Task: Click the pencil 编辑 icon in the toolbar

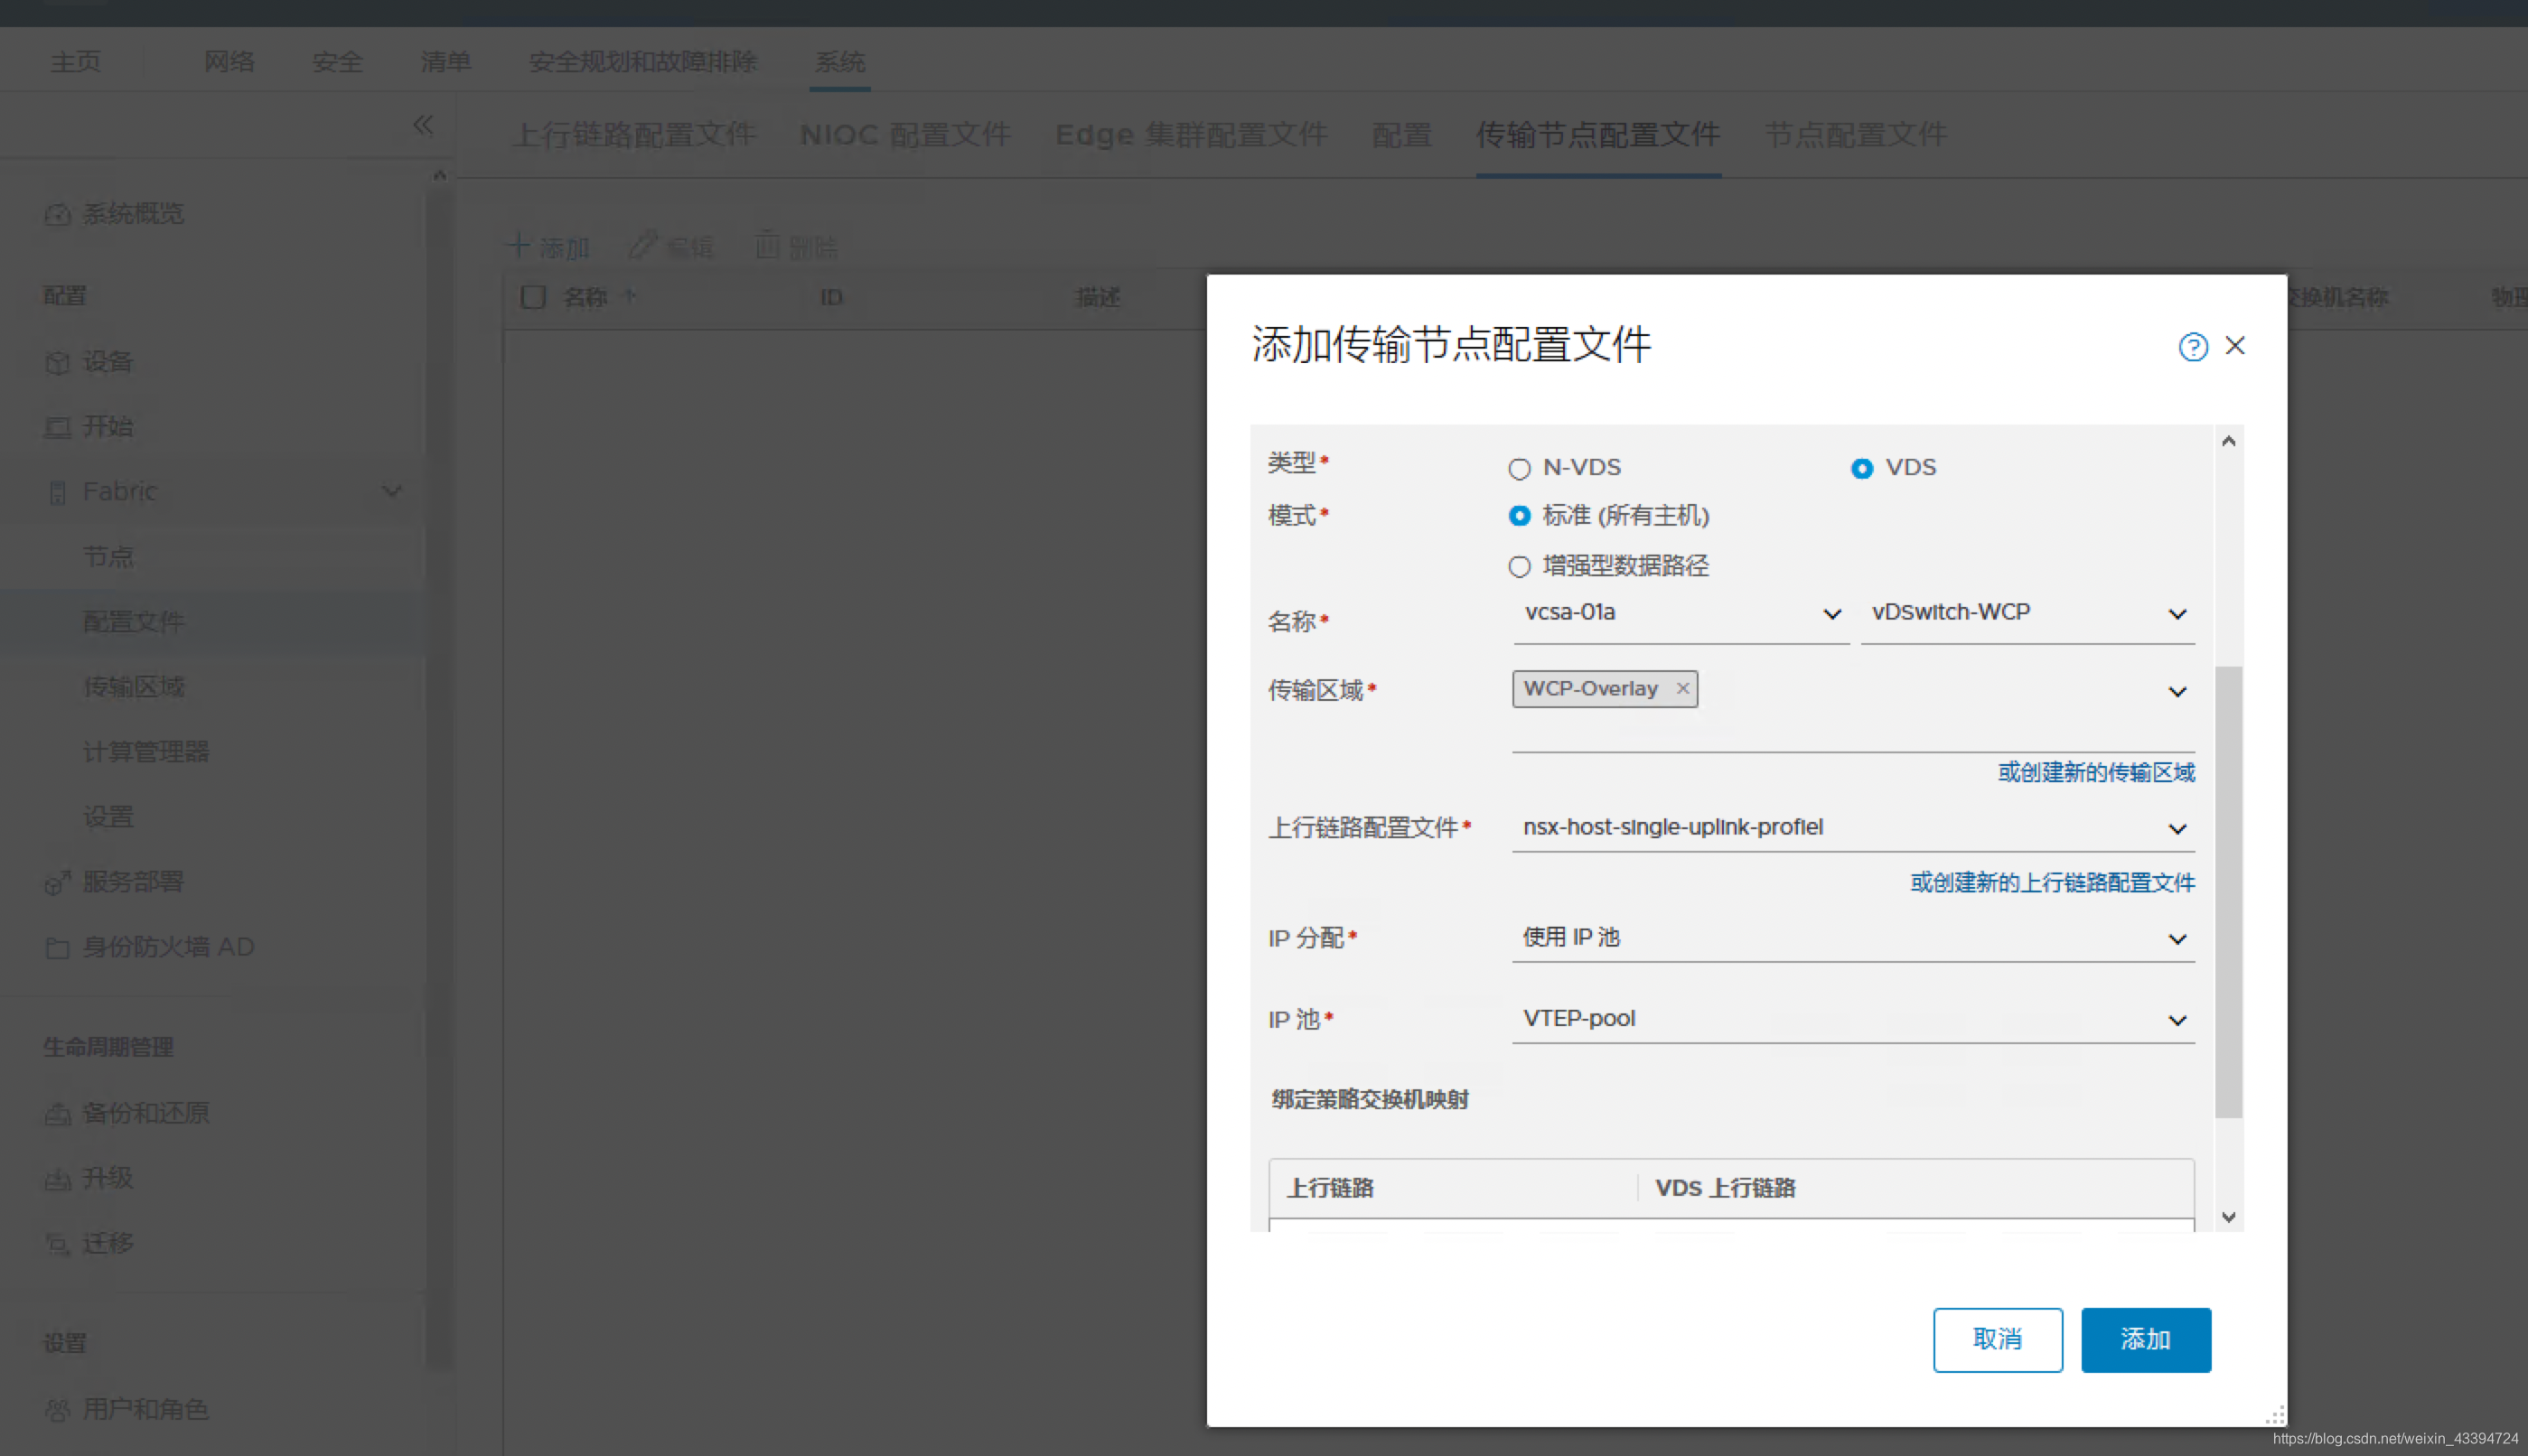Action: pyautogui.click(x=642, y=245)
